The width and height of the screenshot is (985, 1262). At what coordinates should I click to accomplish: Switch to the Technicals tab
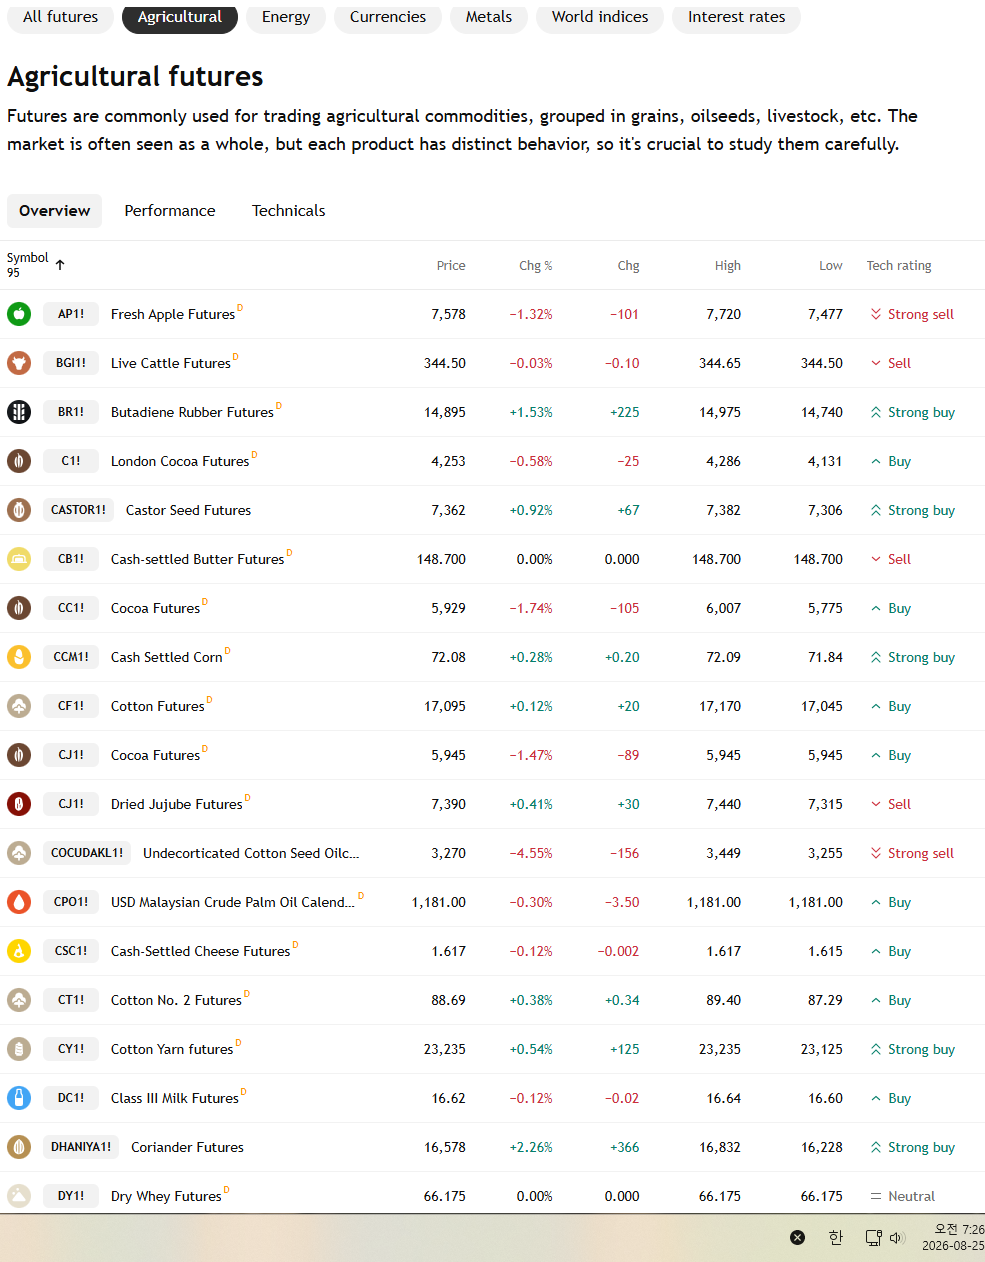(x=288, y=211)
